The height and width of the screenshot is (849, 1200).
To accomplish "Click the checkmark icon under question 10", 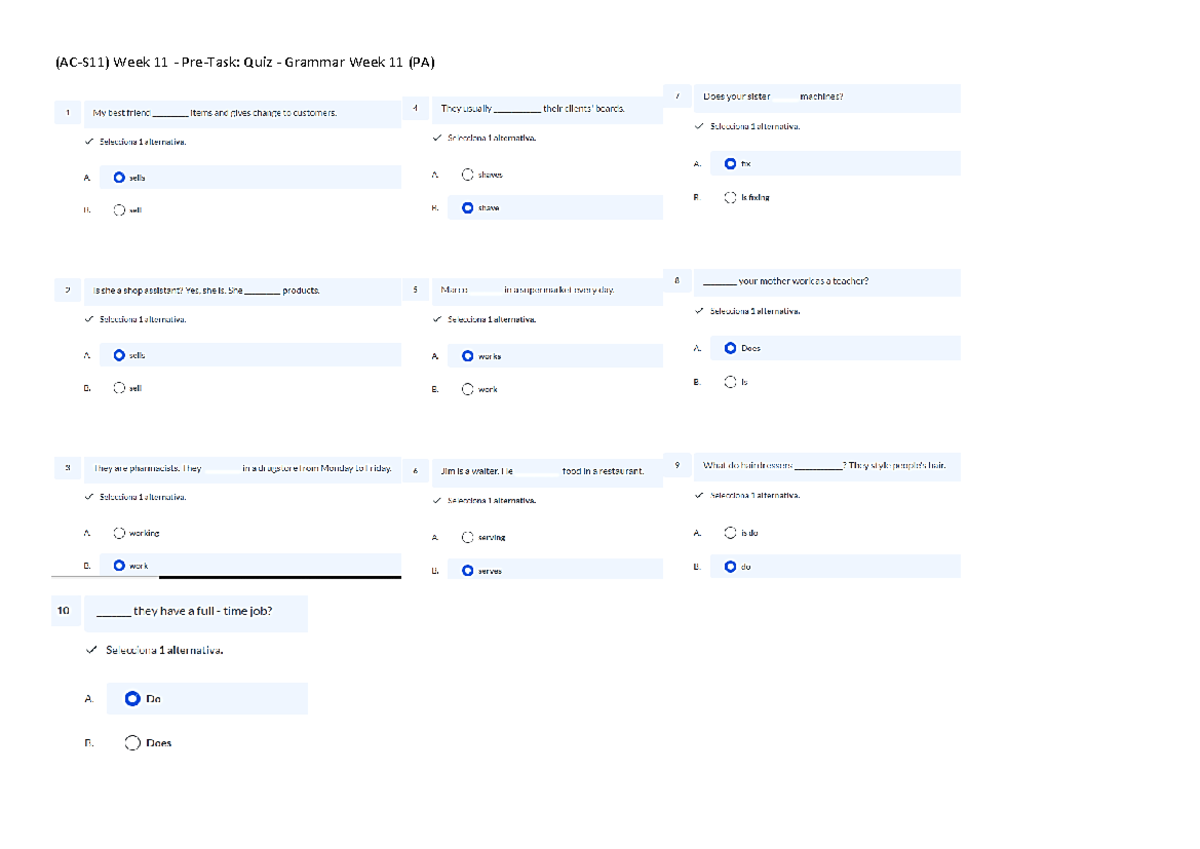I will pyautogui.click(x=92, y=649).
